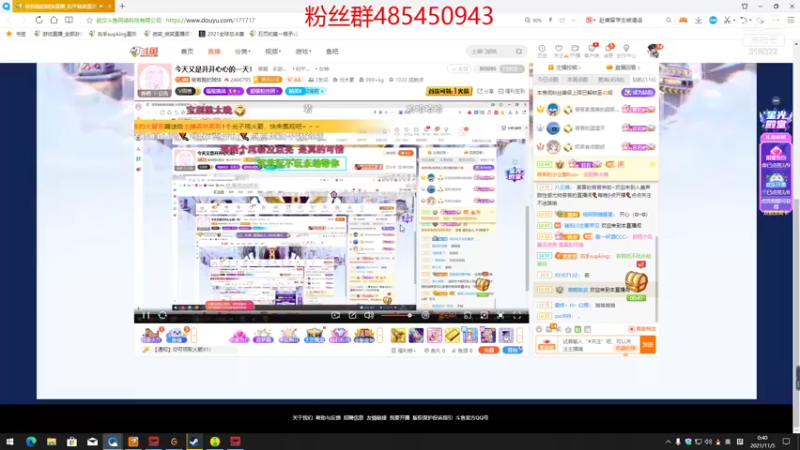Open the browser download icon

[x=698, y=20]
